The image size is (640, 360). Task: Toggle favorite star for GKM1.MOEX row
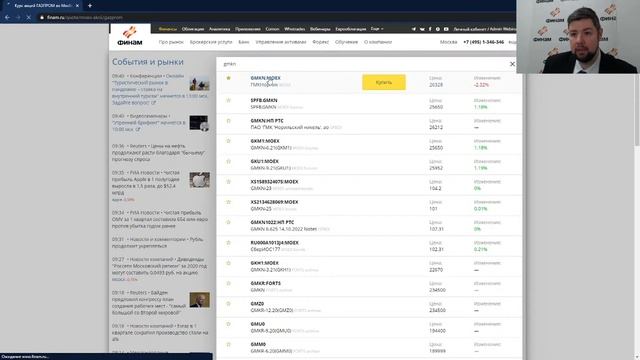(229, 141)
